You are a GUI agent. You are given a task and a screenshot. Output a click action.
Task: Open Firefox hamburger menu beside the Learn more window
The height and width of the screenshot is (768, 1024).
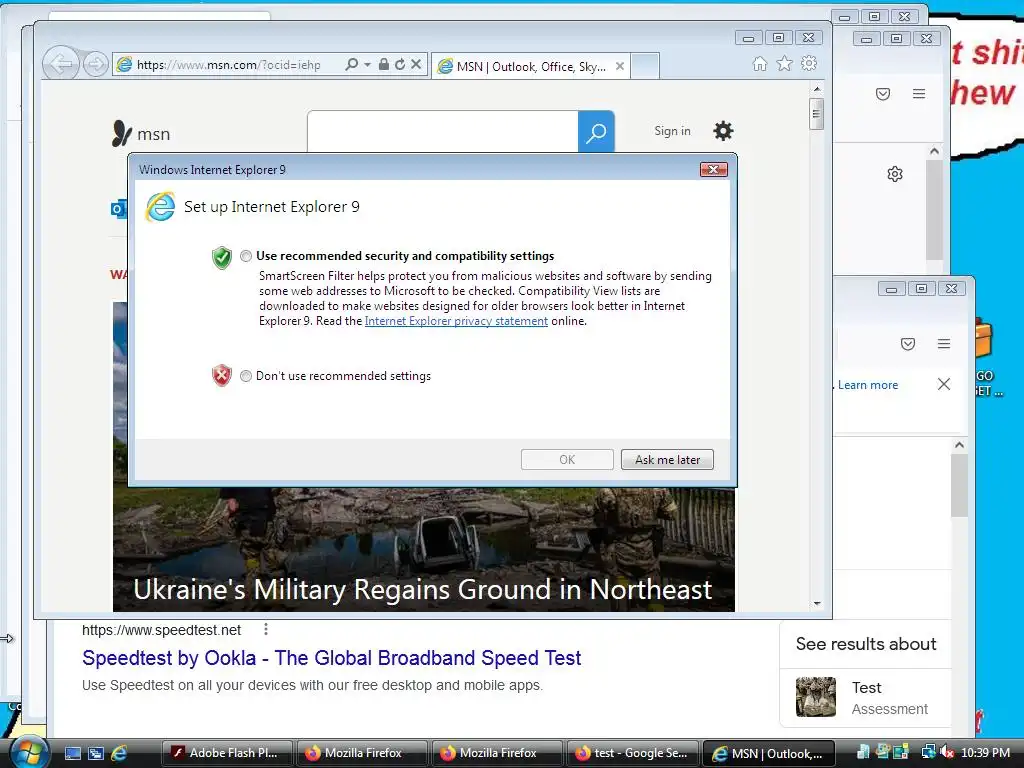pyautogui.click(x=944, y=344)
